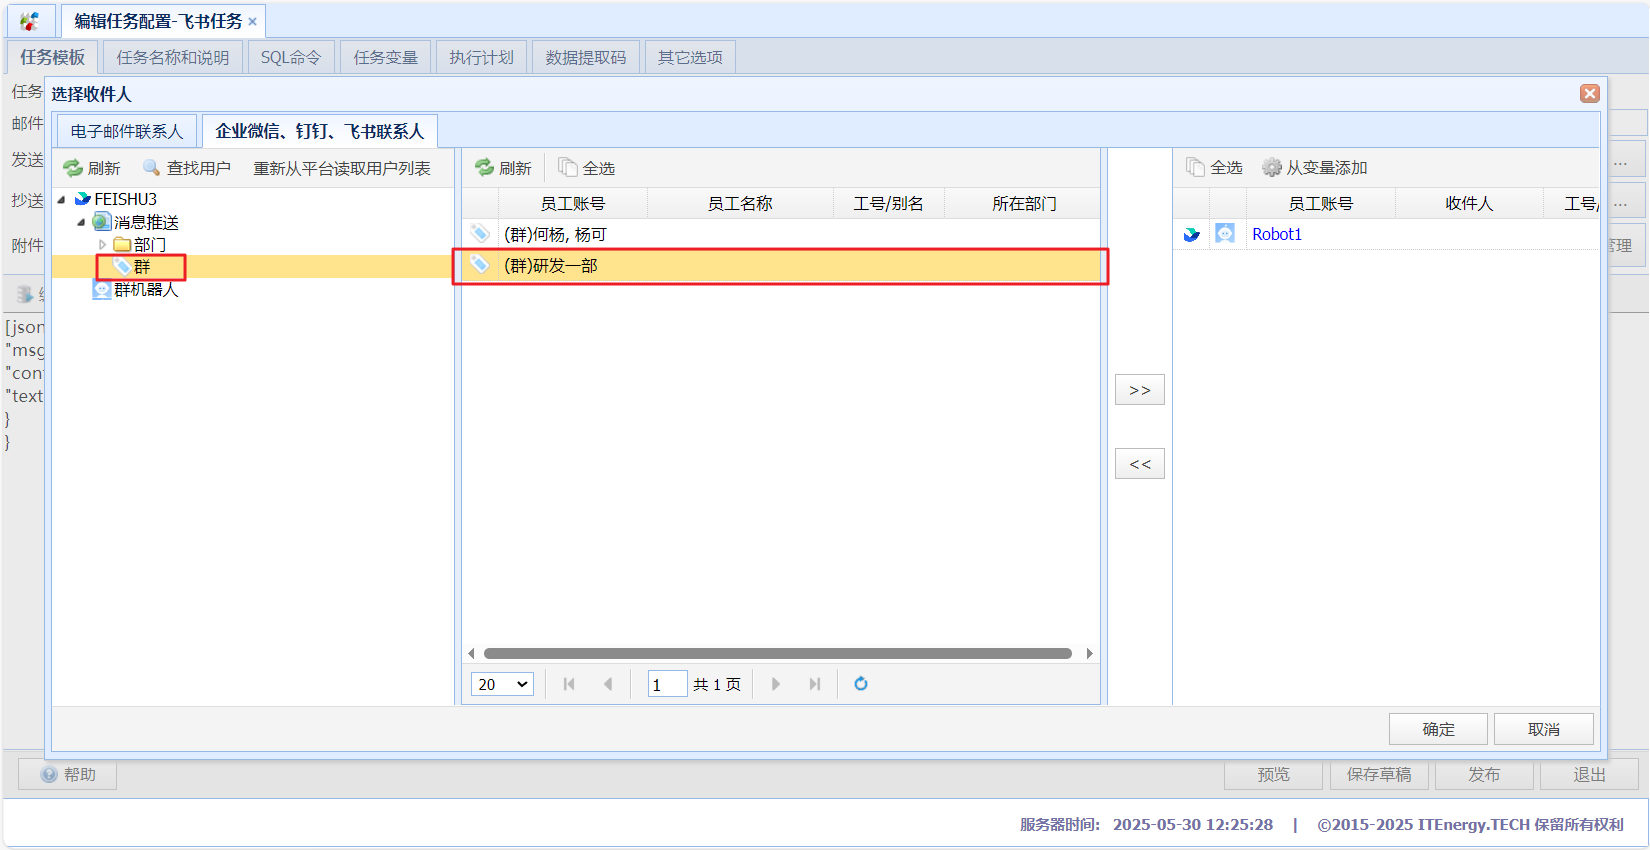Jump to last page icon
Viewport: 1650px width, 850px height.
(815, 684)
